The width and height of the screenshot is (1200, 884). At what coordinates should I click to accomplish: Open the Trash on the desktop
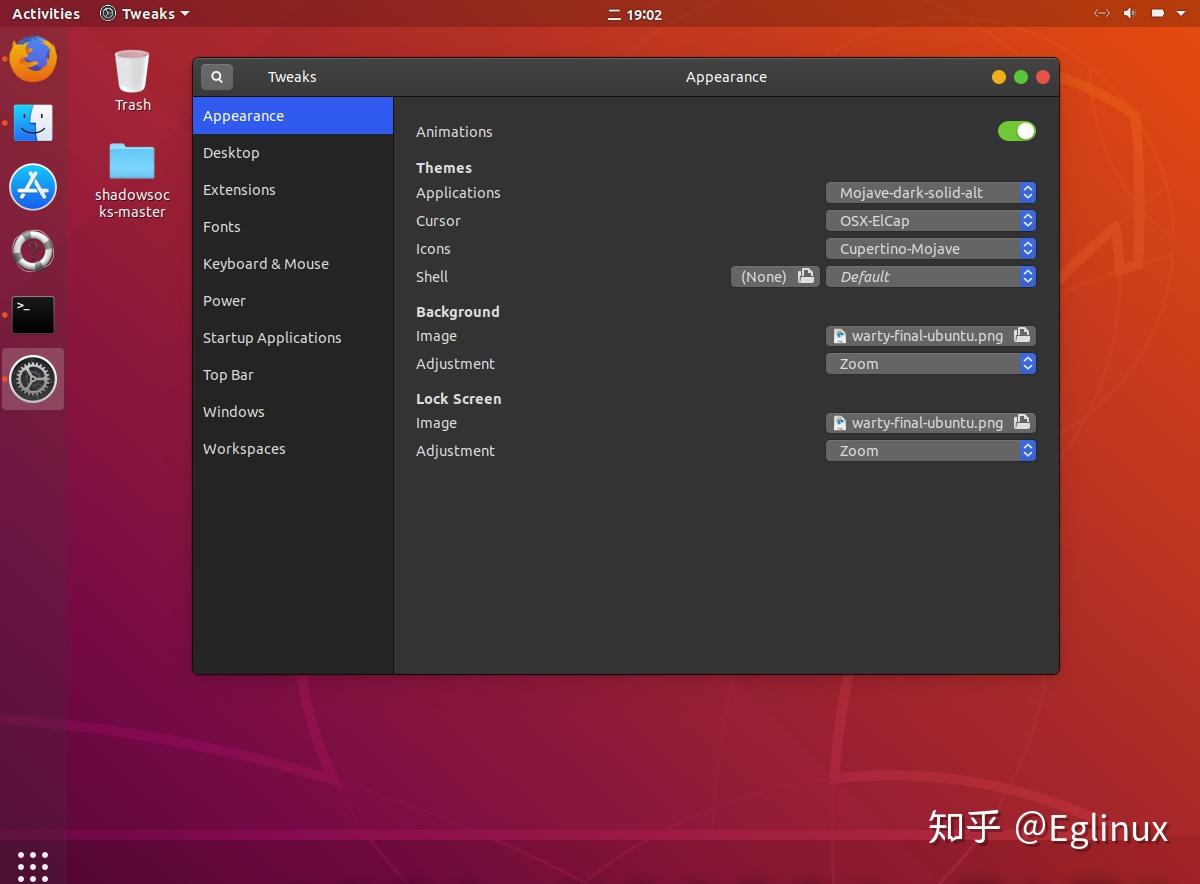click(131, 70)
